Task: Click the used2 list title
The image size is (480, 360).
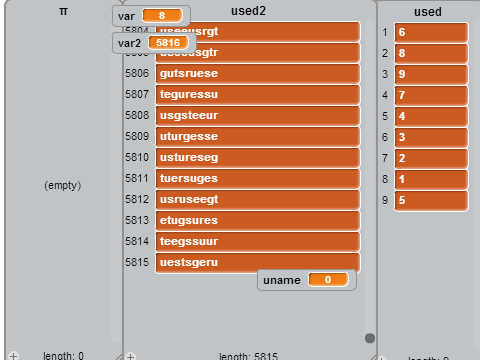Action: [x=248, y=11]
